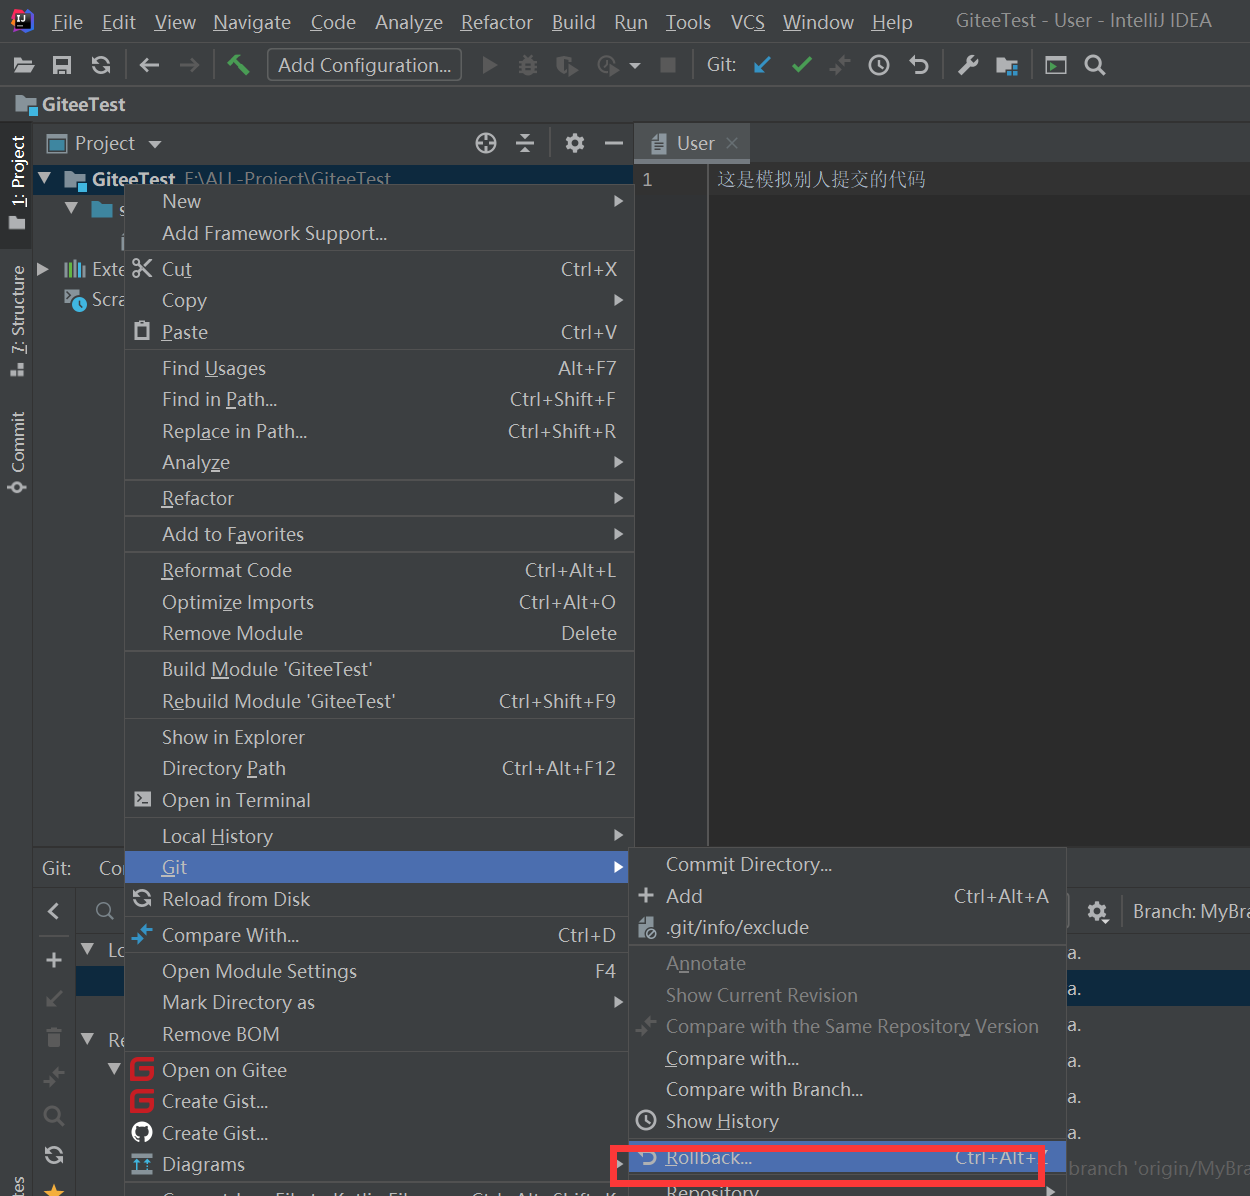
Task: Click the Branch: MyBranch filter
Action: pos(1190,911)
